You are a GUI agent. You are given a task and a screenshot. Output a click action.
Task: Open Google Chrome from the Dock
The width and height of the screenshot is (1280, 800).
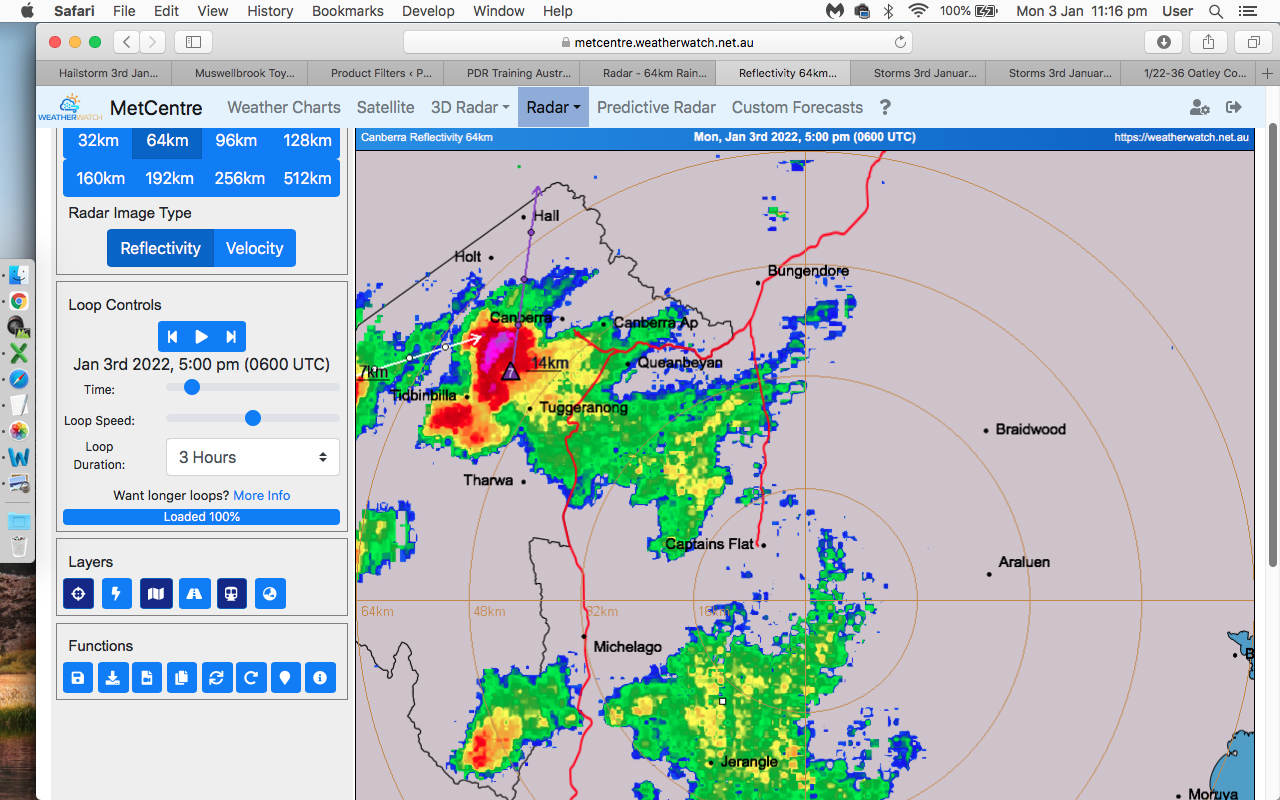[x=18, y=301]
